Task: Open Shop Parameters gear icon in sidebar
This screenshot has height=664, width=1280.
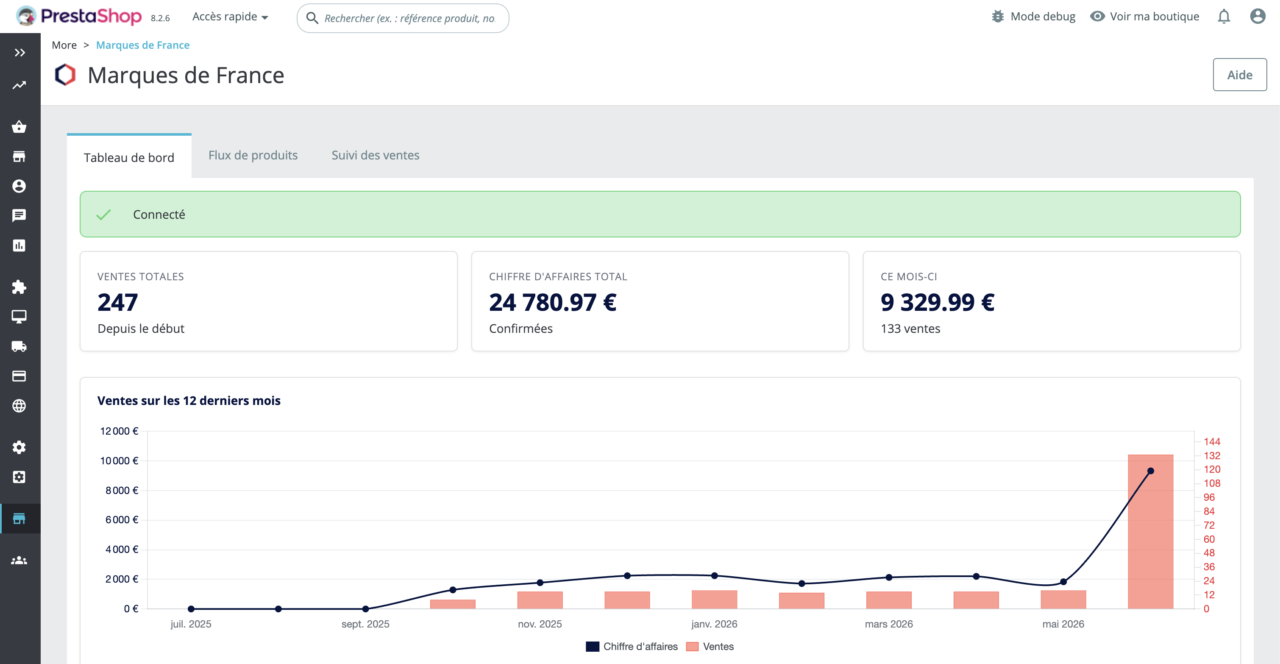Action: tap(19, 447)
